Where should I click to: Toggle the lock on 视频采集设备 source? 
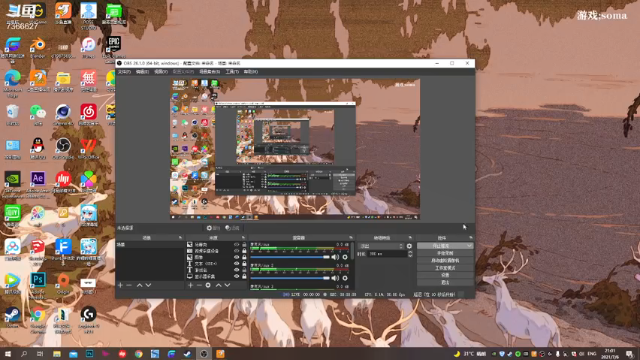tap(244, 251)
